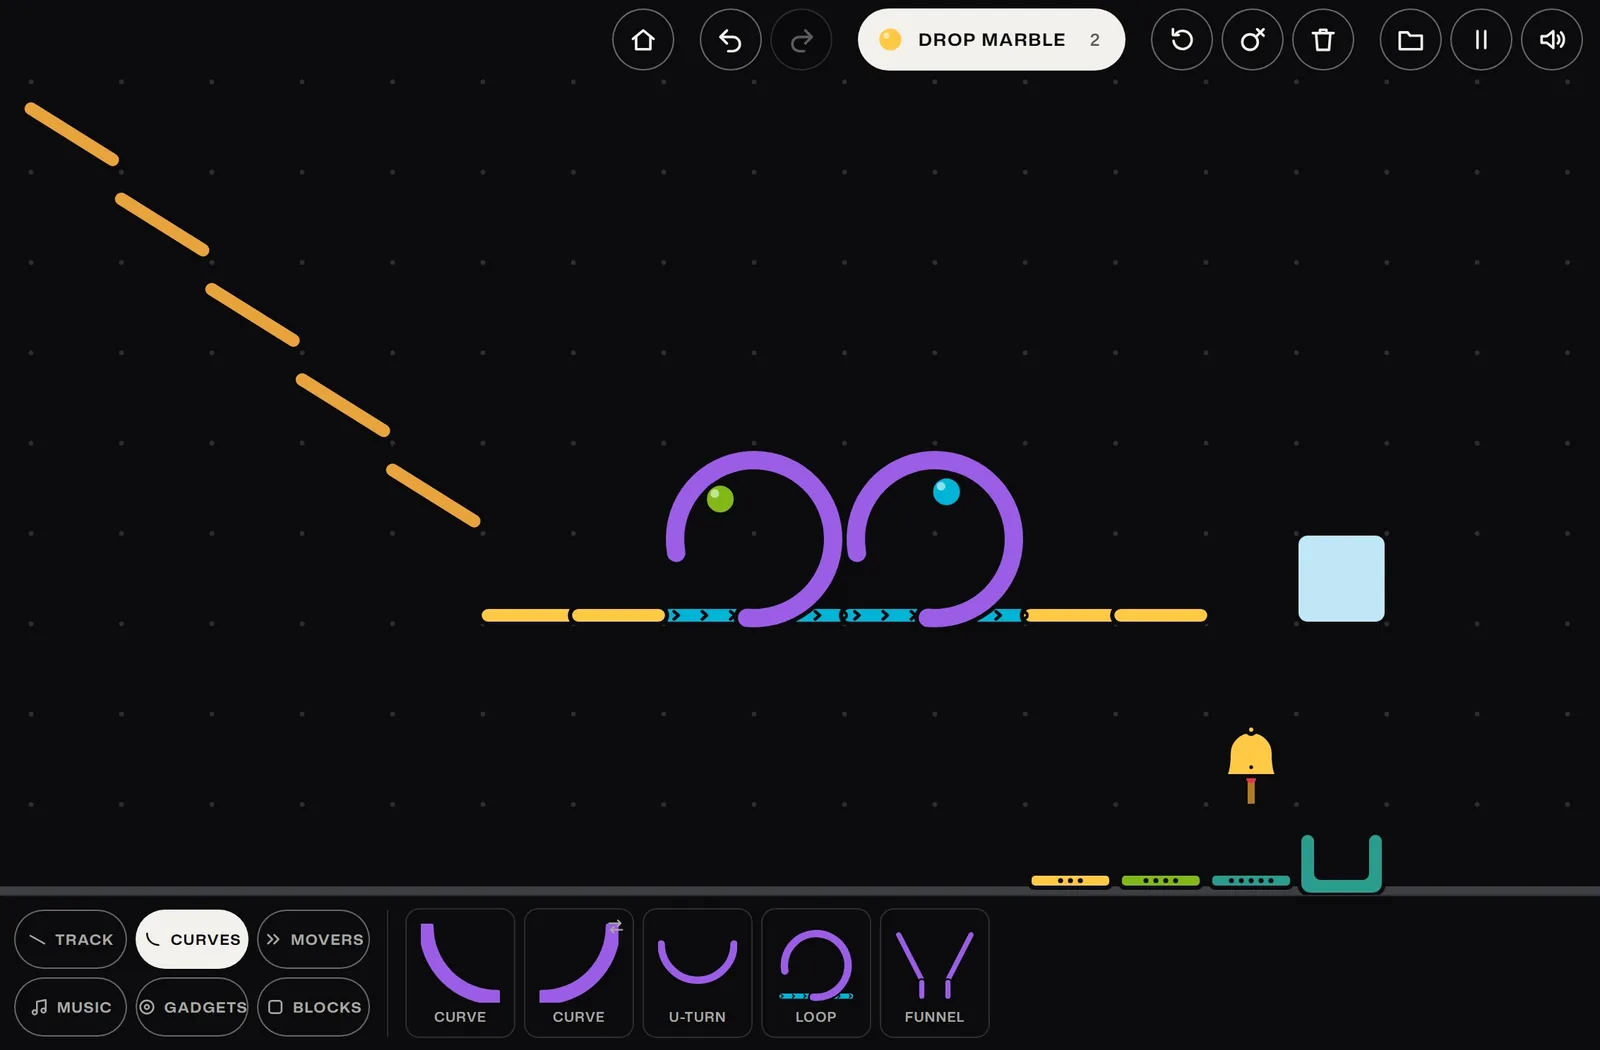Switch to the Gadgets category
Viewport: 1600px width, 1050px height.
(192, 1007)
